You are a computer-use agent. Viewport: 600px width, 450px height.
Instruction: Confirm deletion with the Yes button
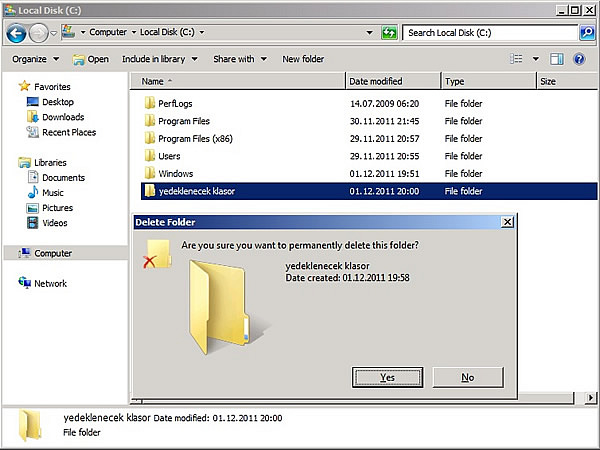click(x=387, y=377)
